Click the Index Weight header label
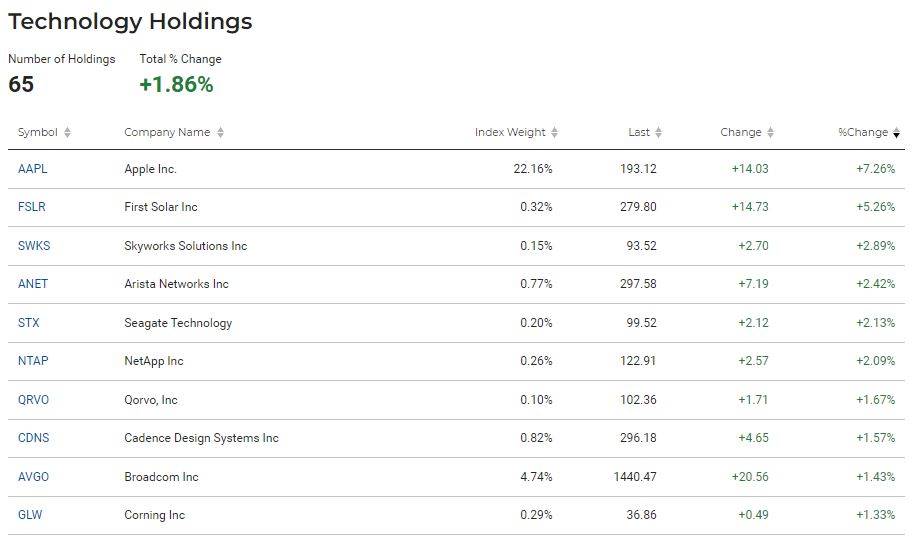This screenshot has width=917, height=550. 510,132
